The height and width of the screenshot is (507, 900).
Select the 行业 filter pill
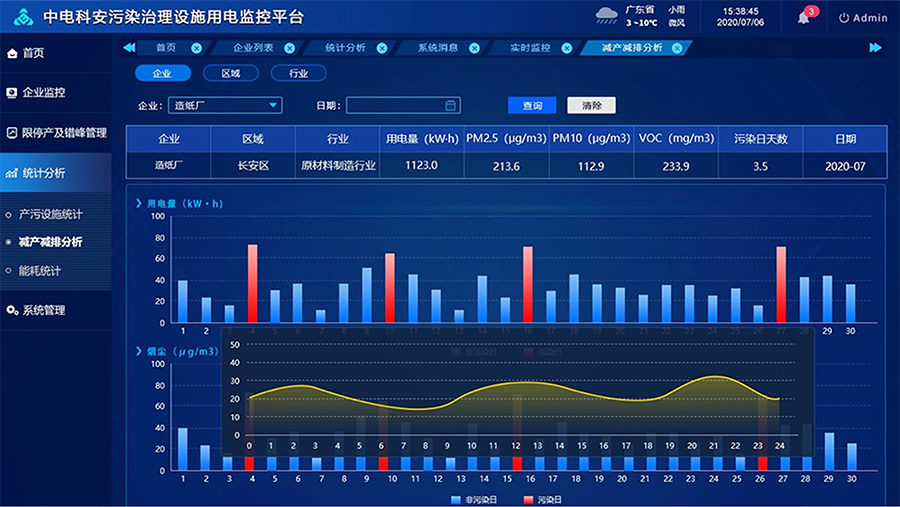pyautogui.click(x=298, y=73)
